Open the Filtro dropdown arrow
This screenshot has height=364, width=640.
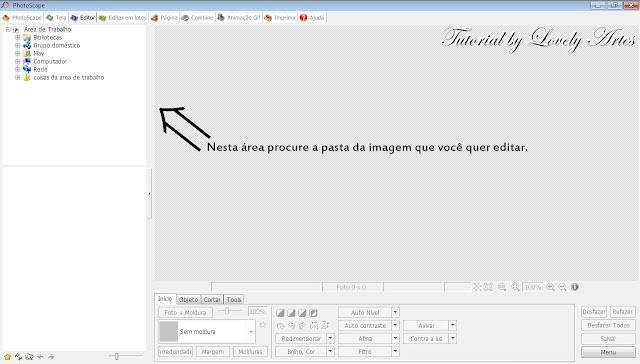tap(395, 351)
